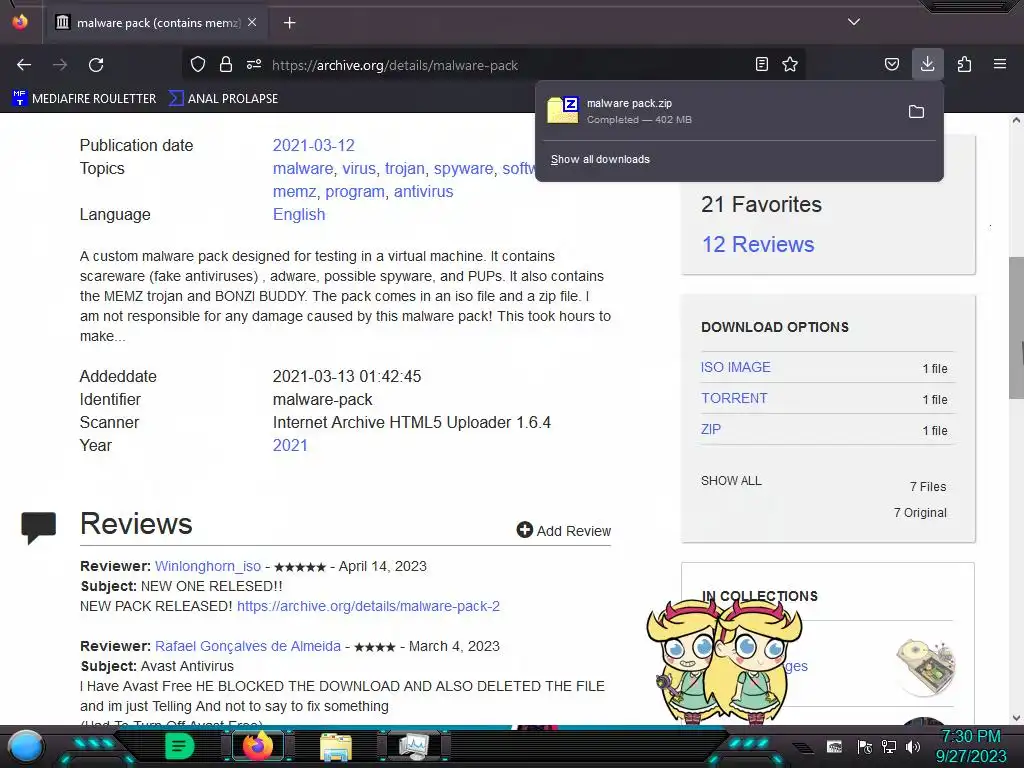This screenshot has height=768, width=1024.
Task: Click scrollbar down arrow
Action: click(x=1016, y=718)
